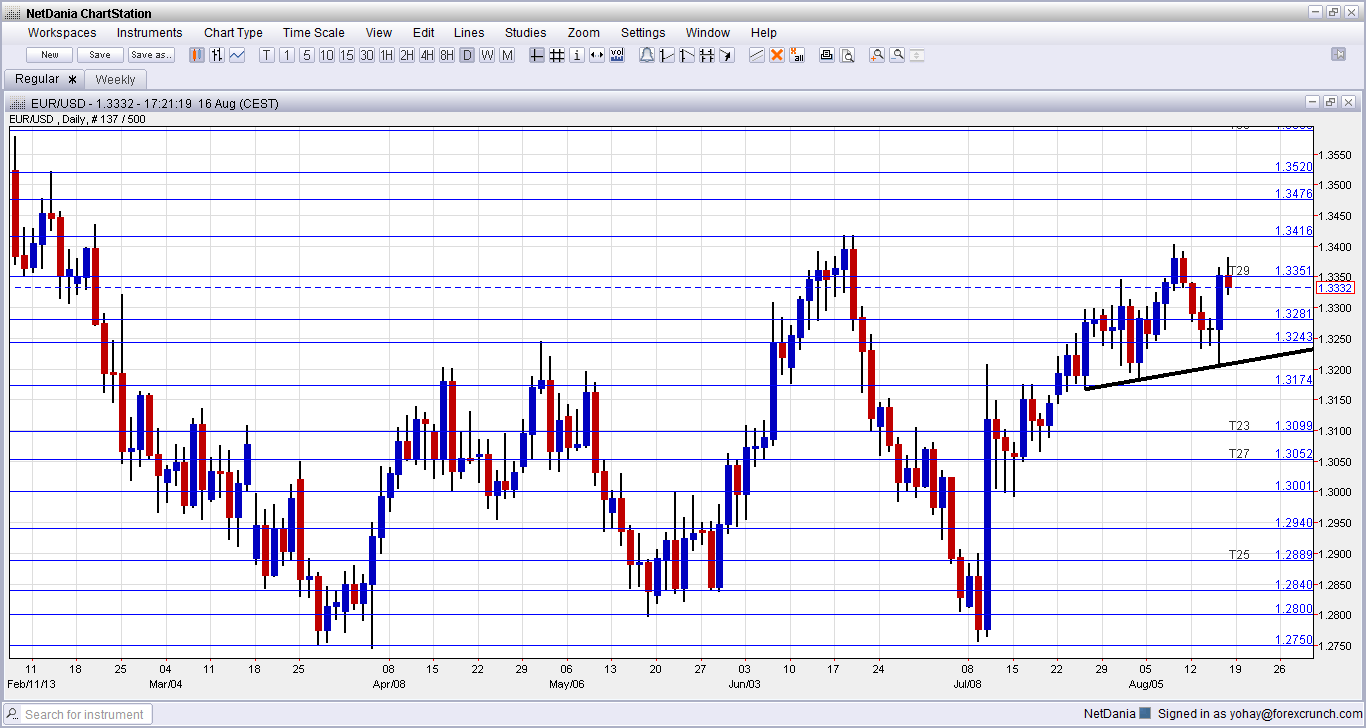Image resolution: width=1366 pixels, height=728 pixels.
Task: Switch to weekly 'W' time scale
Action: [487, 55]
